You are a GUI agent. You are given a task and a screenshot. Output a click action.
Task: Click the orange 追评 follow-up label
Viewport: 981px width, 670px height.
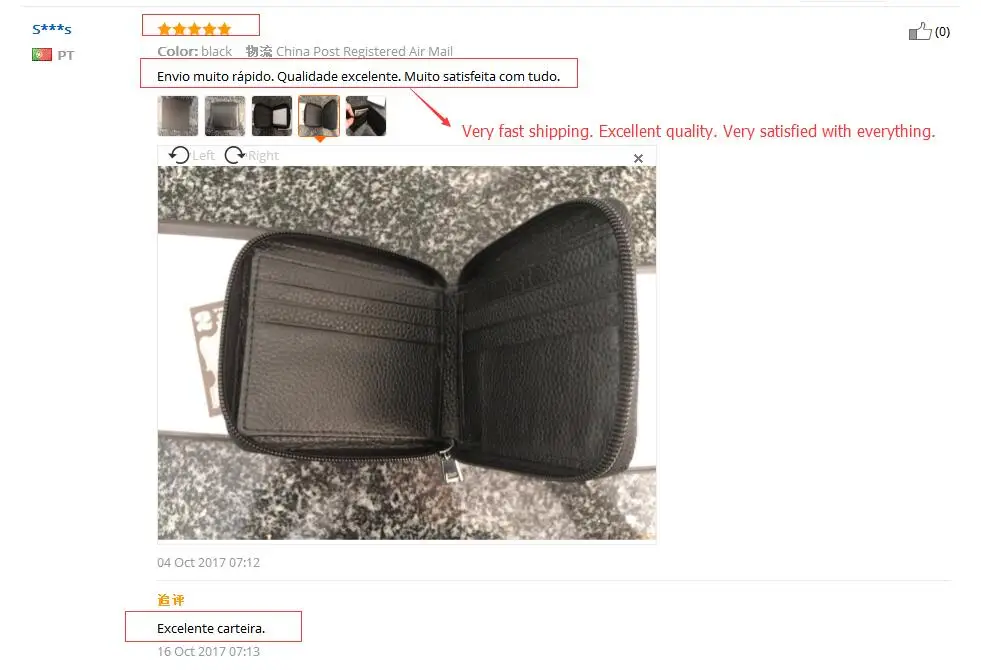pos(171,600)
